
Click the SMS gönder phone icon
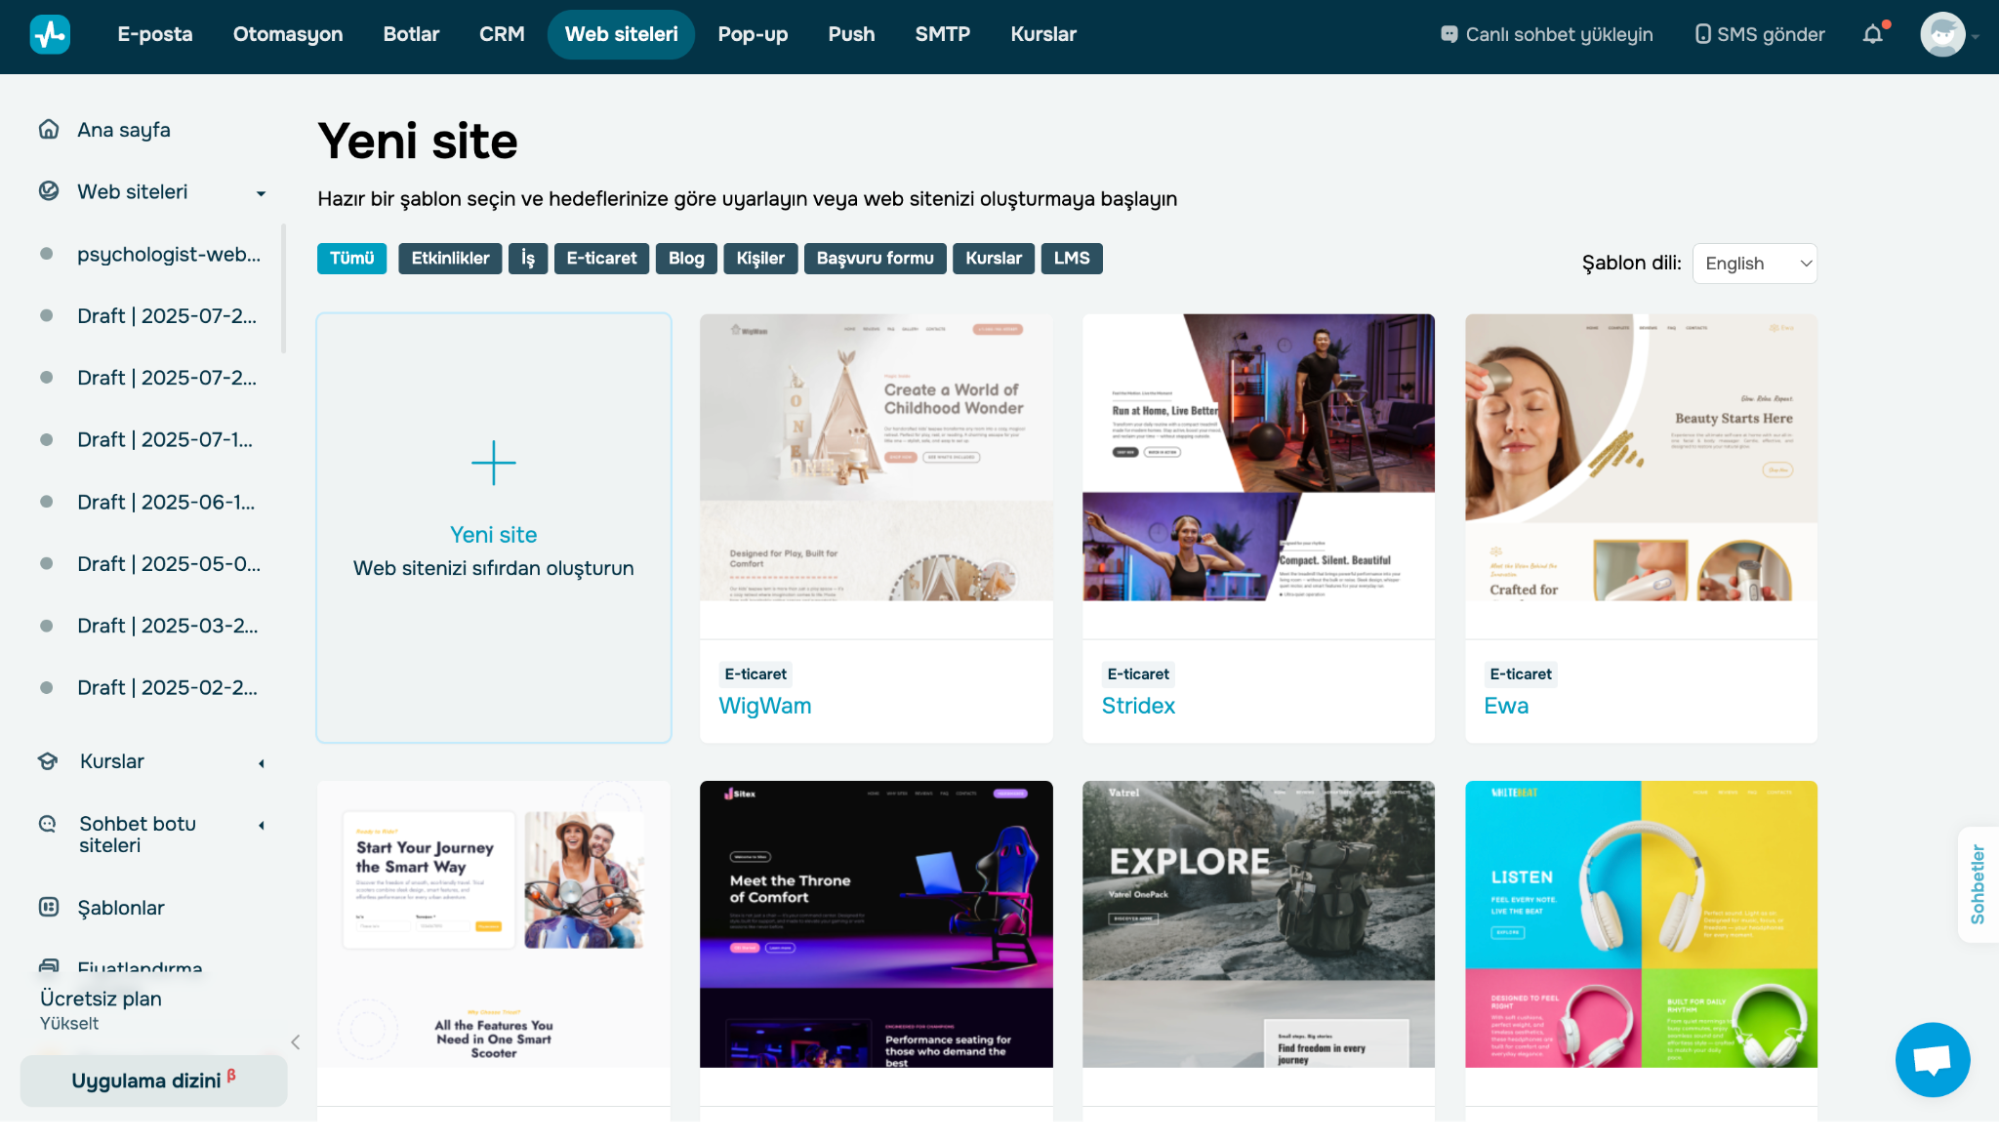1702,33
